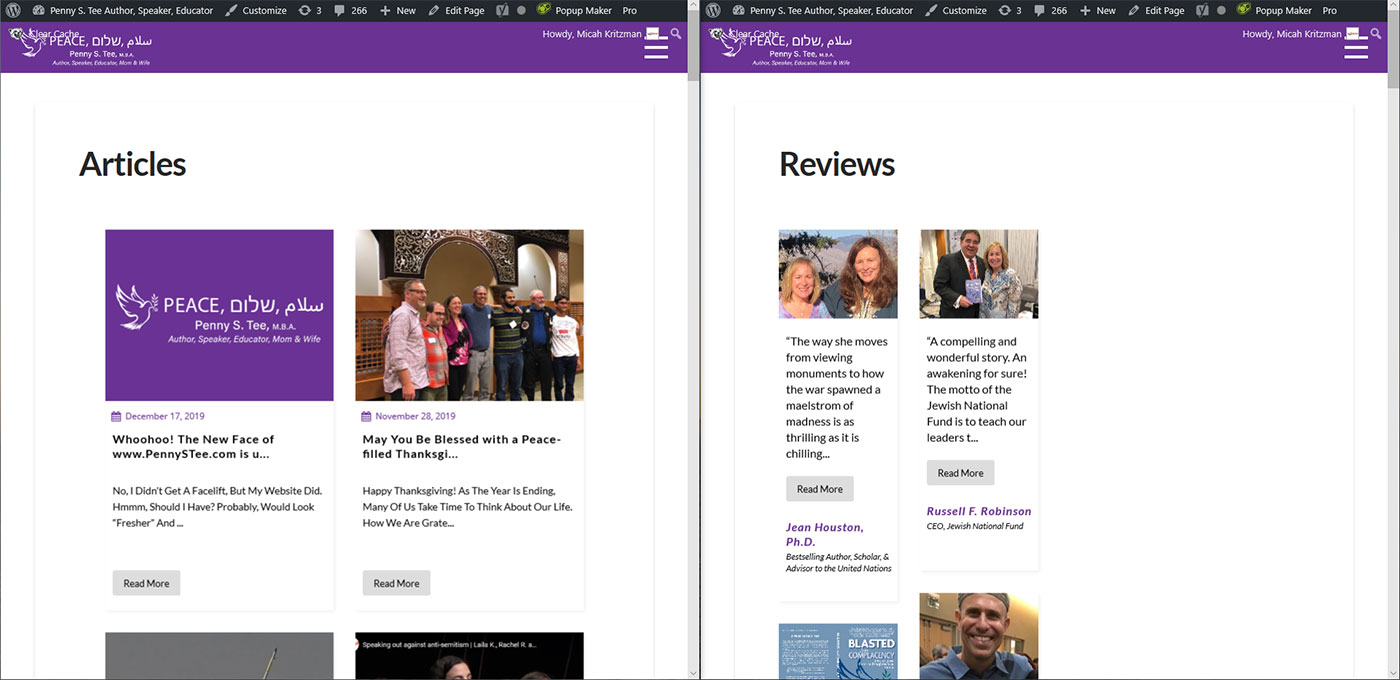Click Pro item in Articles window admin bar
This screenshot has width=1400, height=680.
pos(630,10)
